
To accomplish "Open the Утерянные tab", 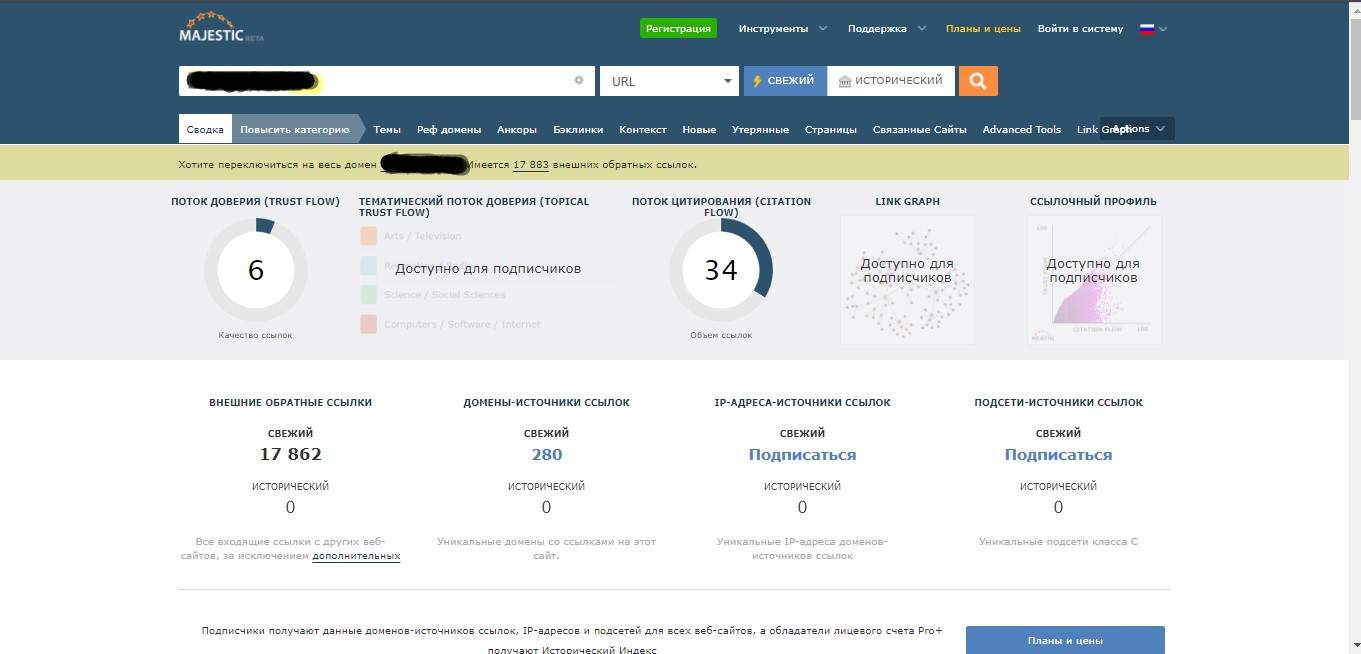I will pyautogui.click(x=760, y=130).
